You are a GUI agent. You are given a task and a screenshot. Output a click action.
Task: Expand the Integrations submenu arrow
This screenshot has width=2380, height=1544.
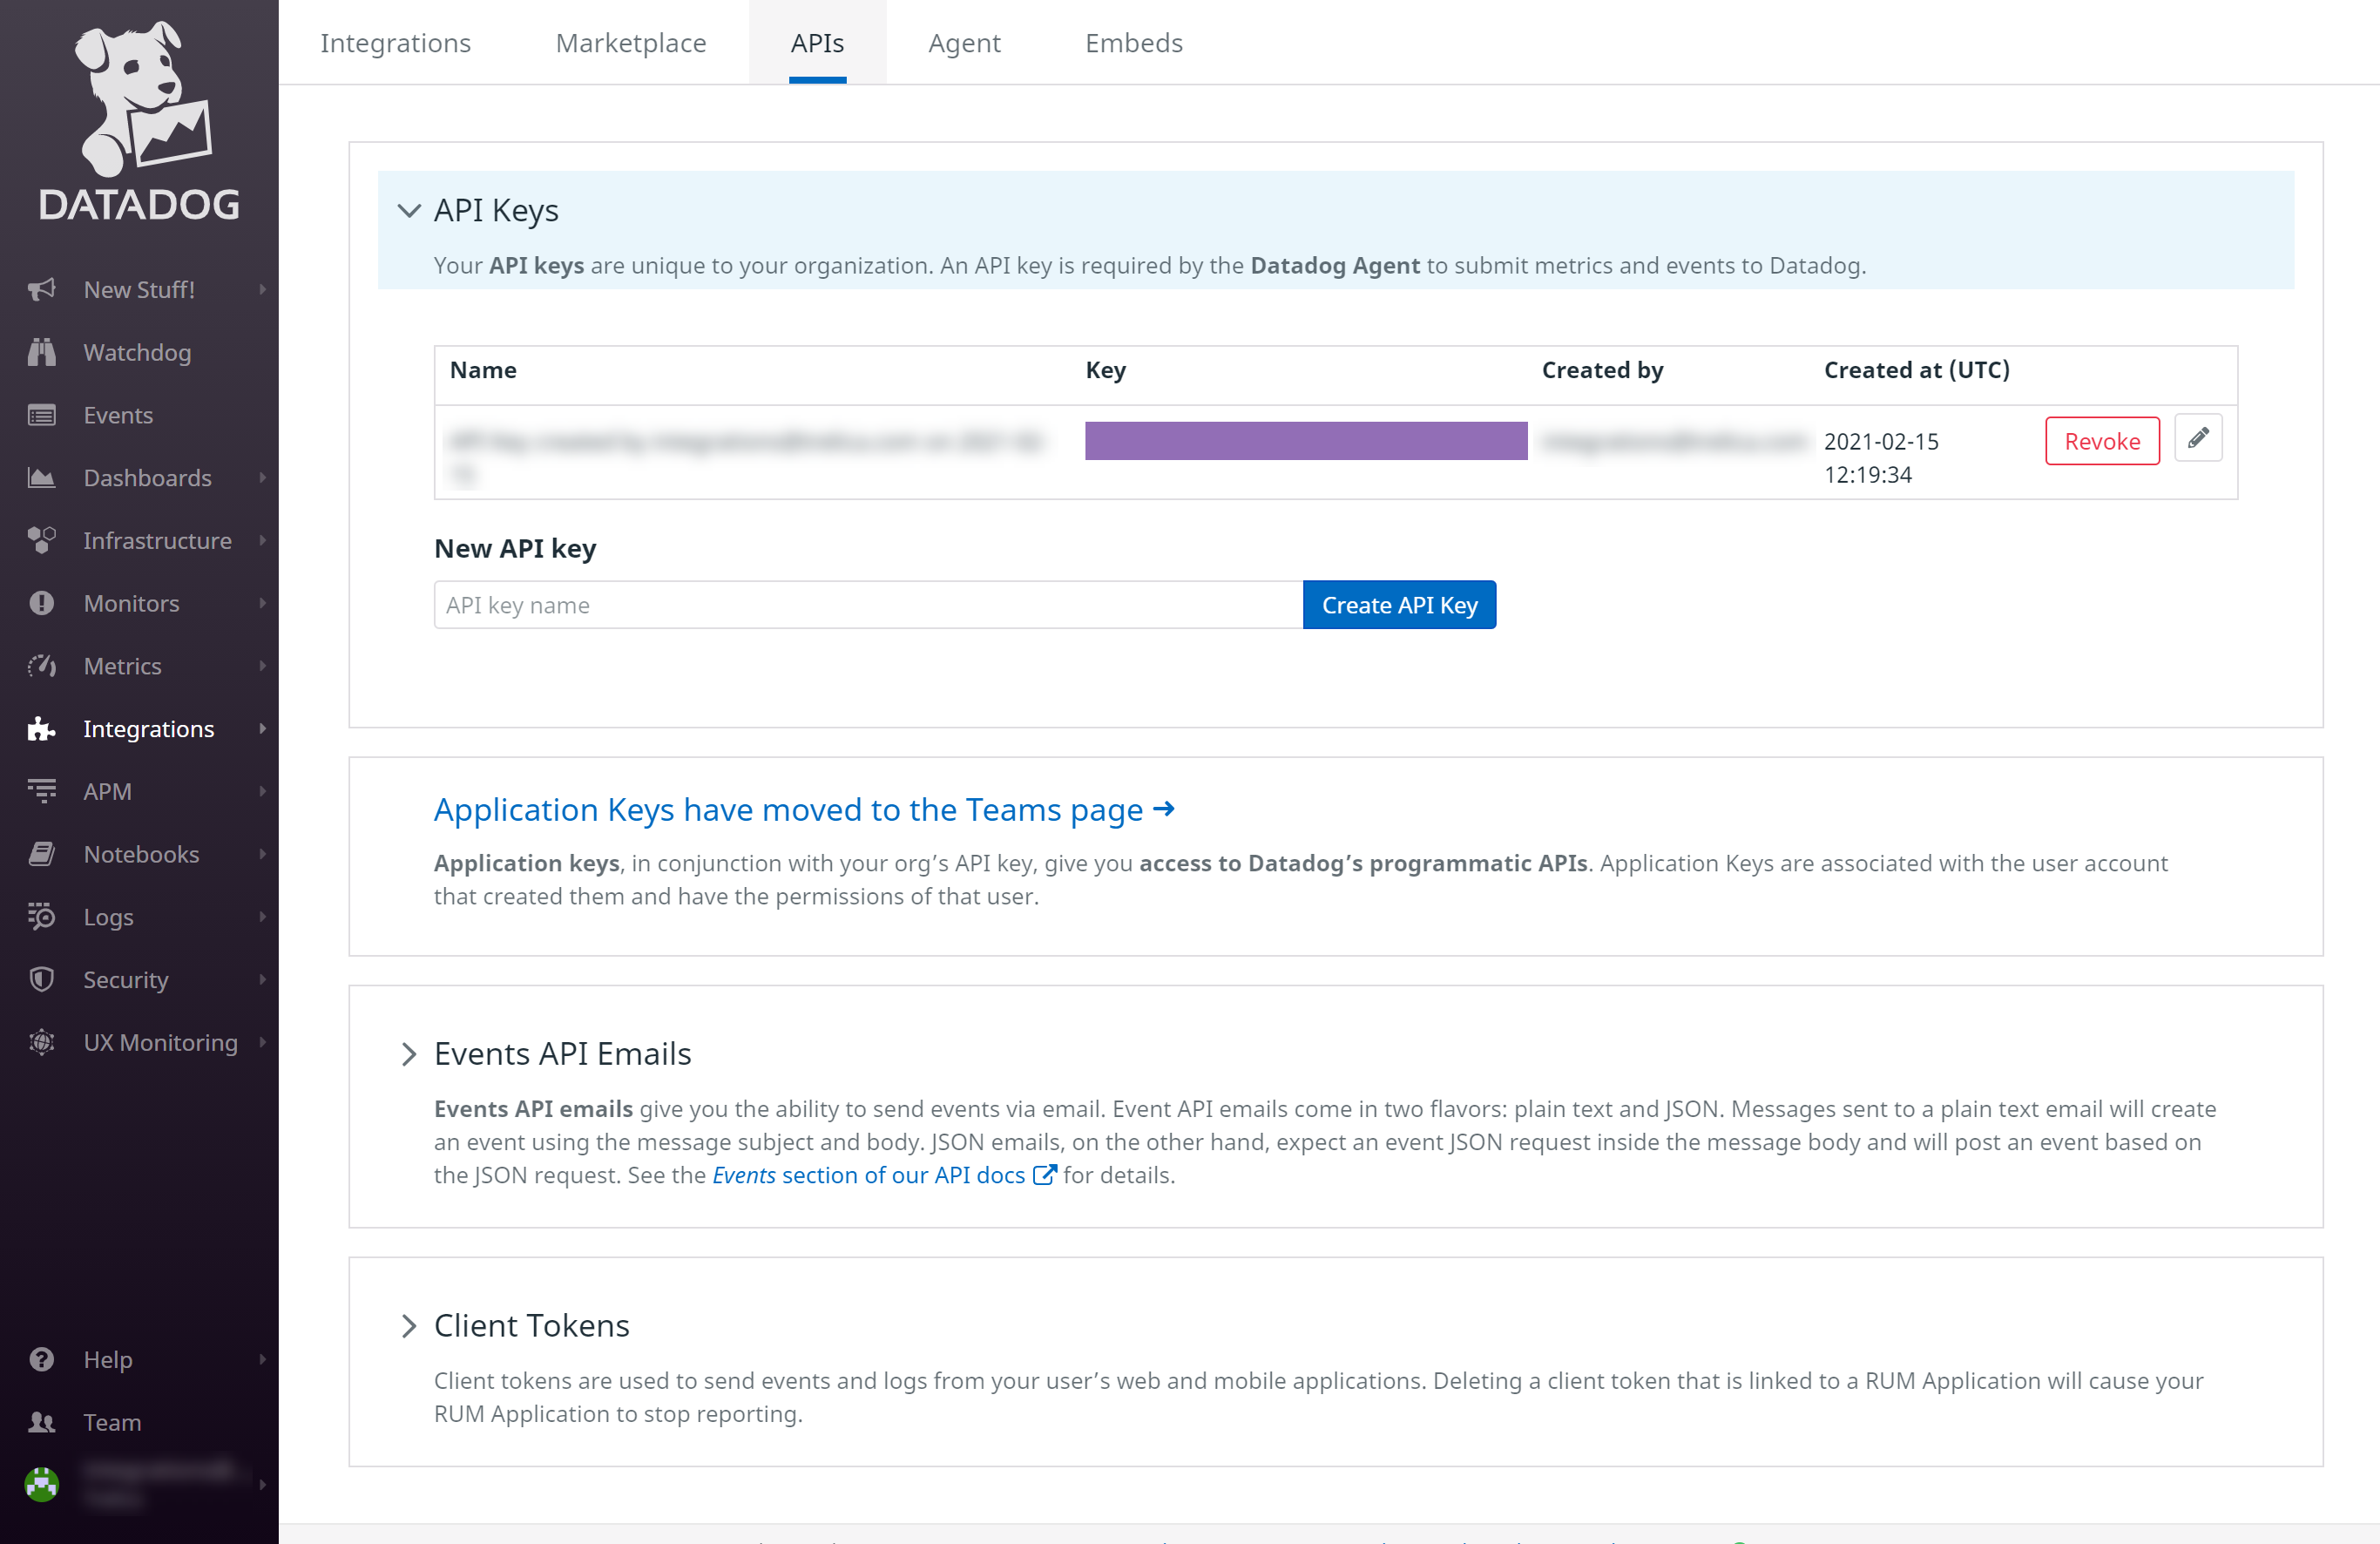click(x=262, y=729)
